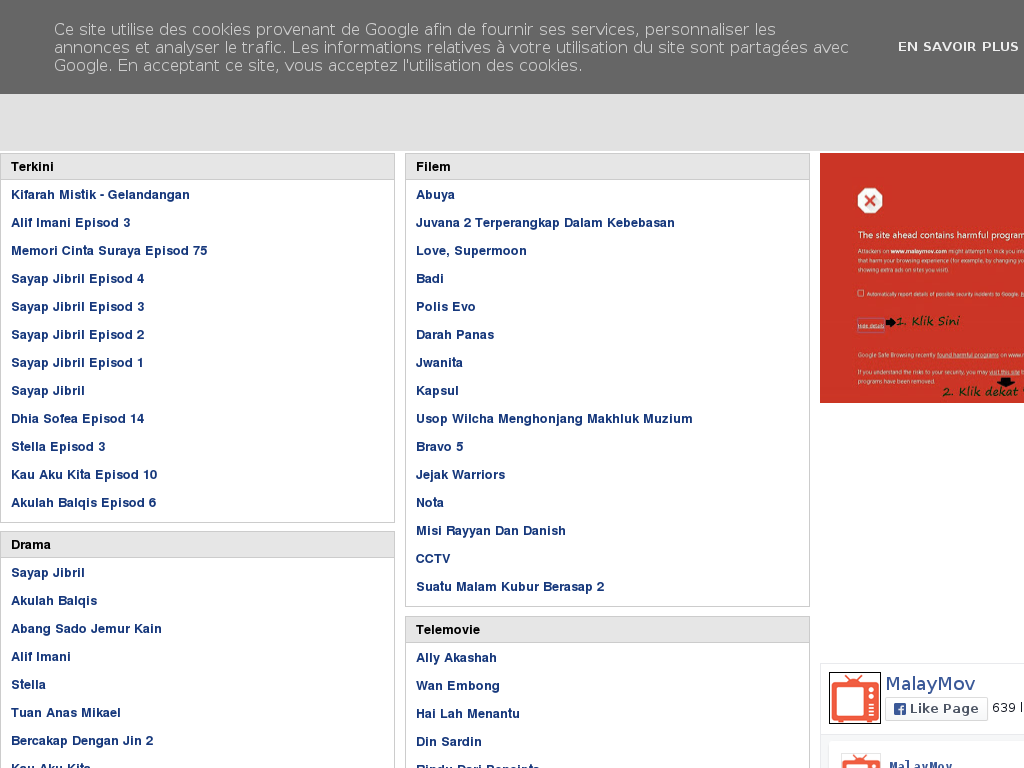This screenshot has width=1024, height=768.
Task: Open Usop Wilcha Menghonjang Makhluk Muzium
Action: pos(554,419)
